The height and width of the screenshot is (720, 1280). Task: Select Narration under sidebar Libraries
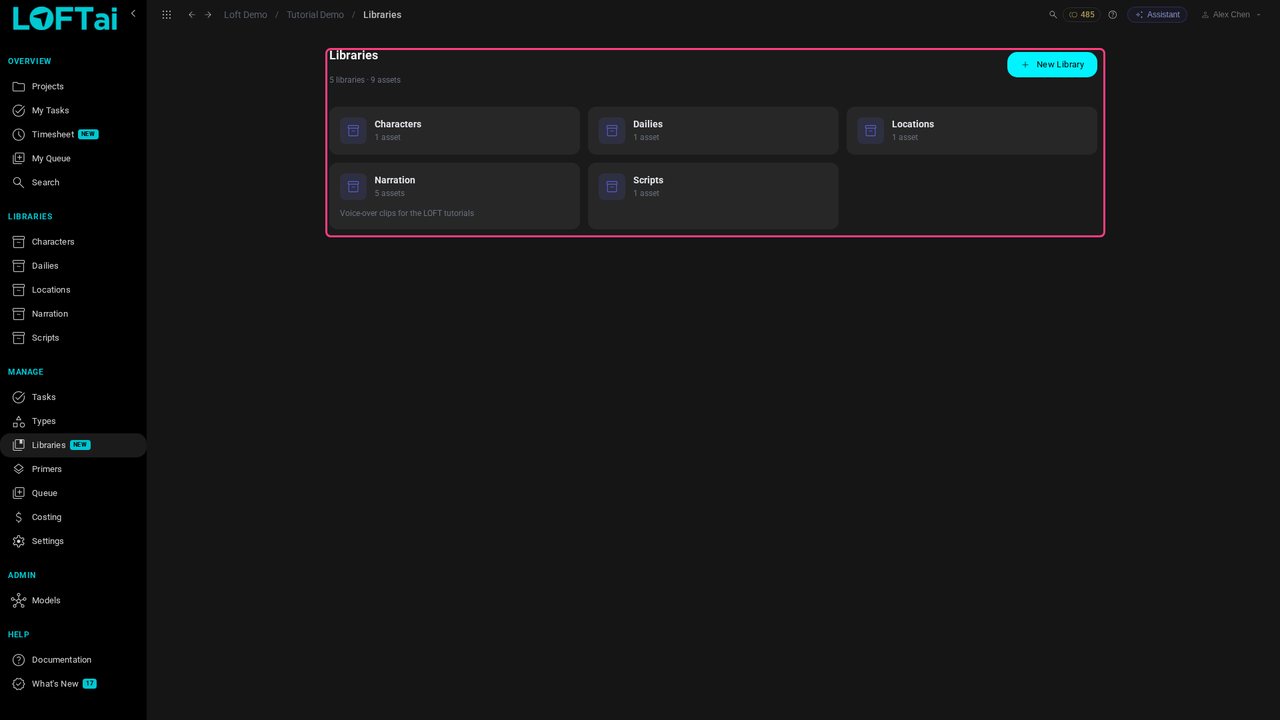coord(73,314)
